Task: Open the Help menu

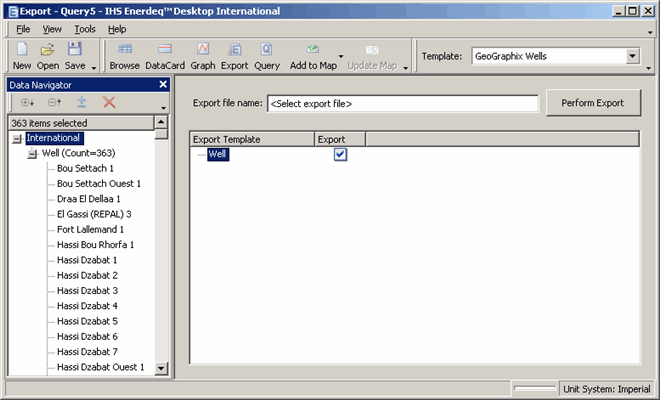Action: pyautogui.click(x=117, y=29)
